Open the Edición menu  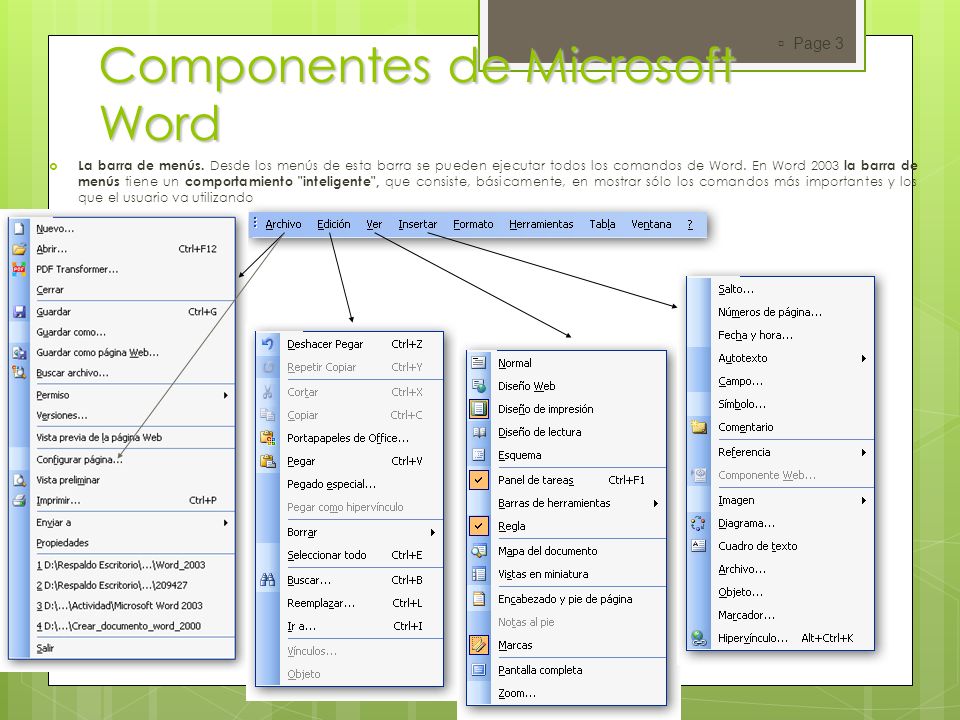click(334, 224)
